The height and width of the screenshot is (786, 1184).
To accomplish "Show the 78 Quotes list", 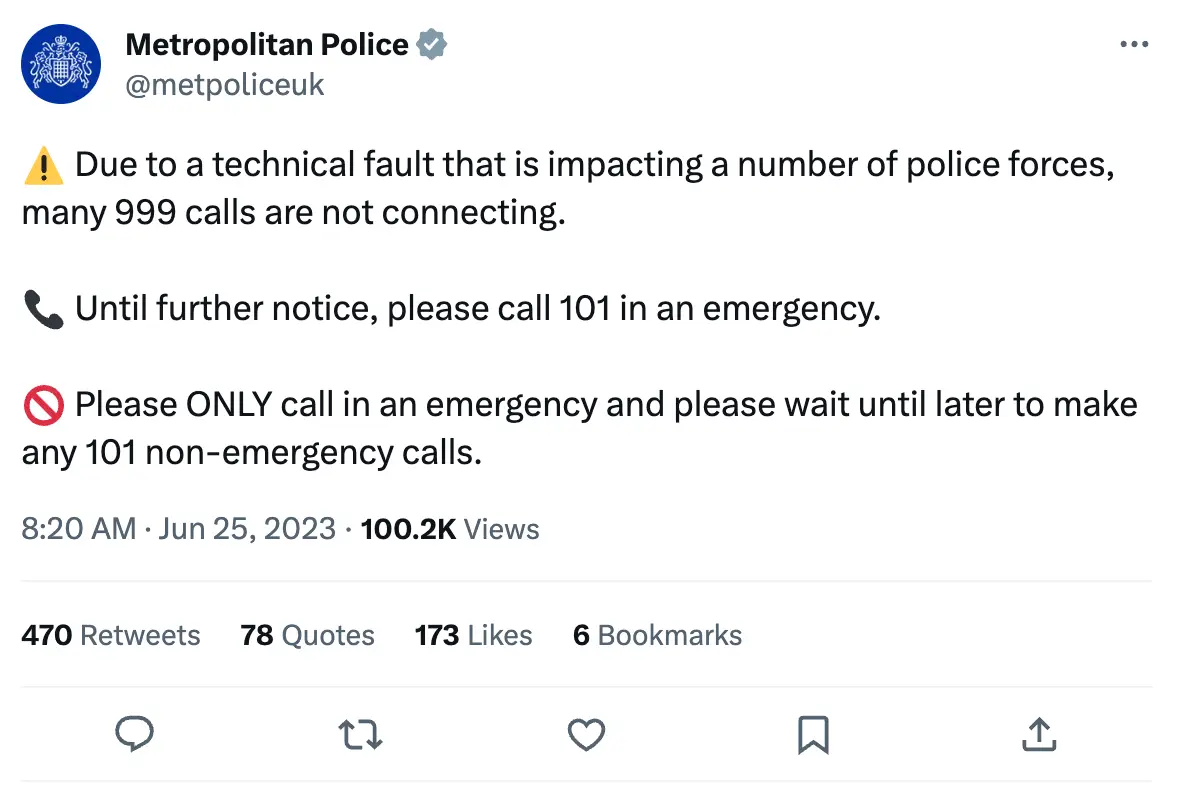I will 307,635.
